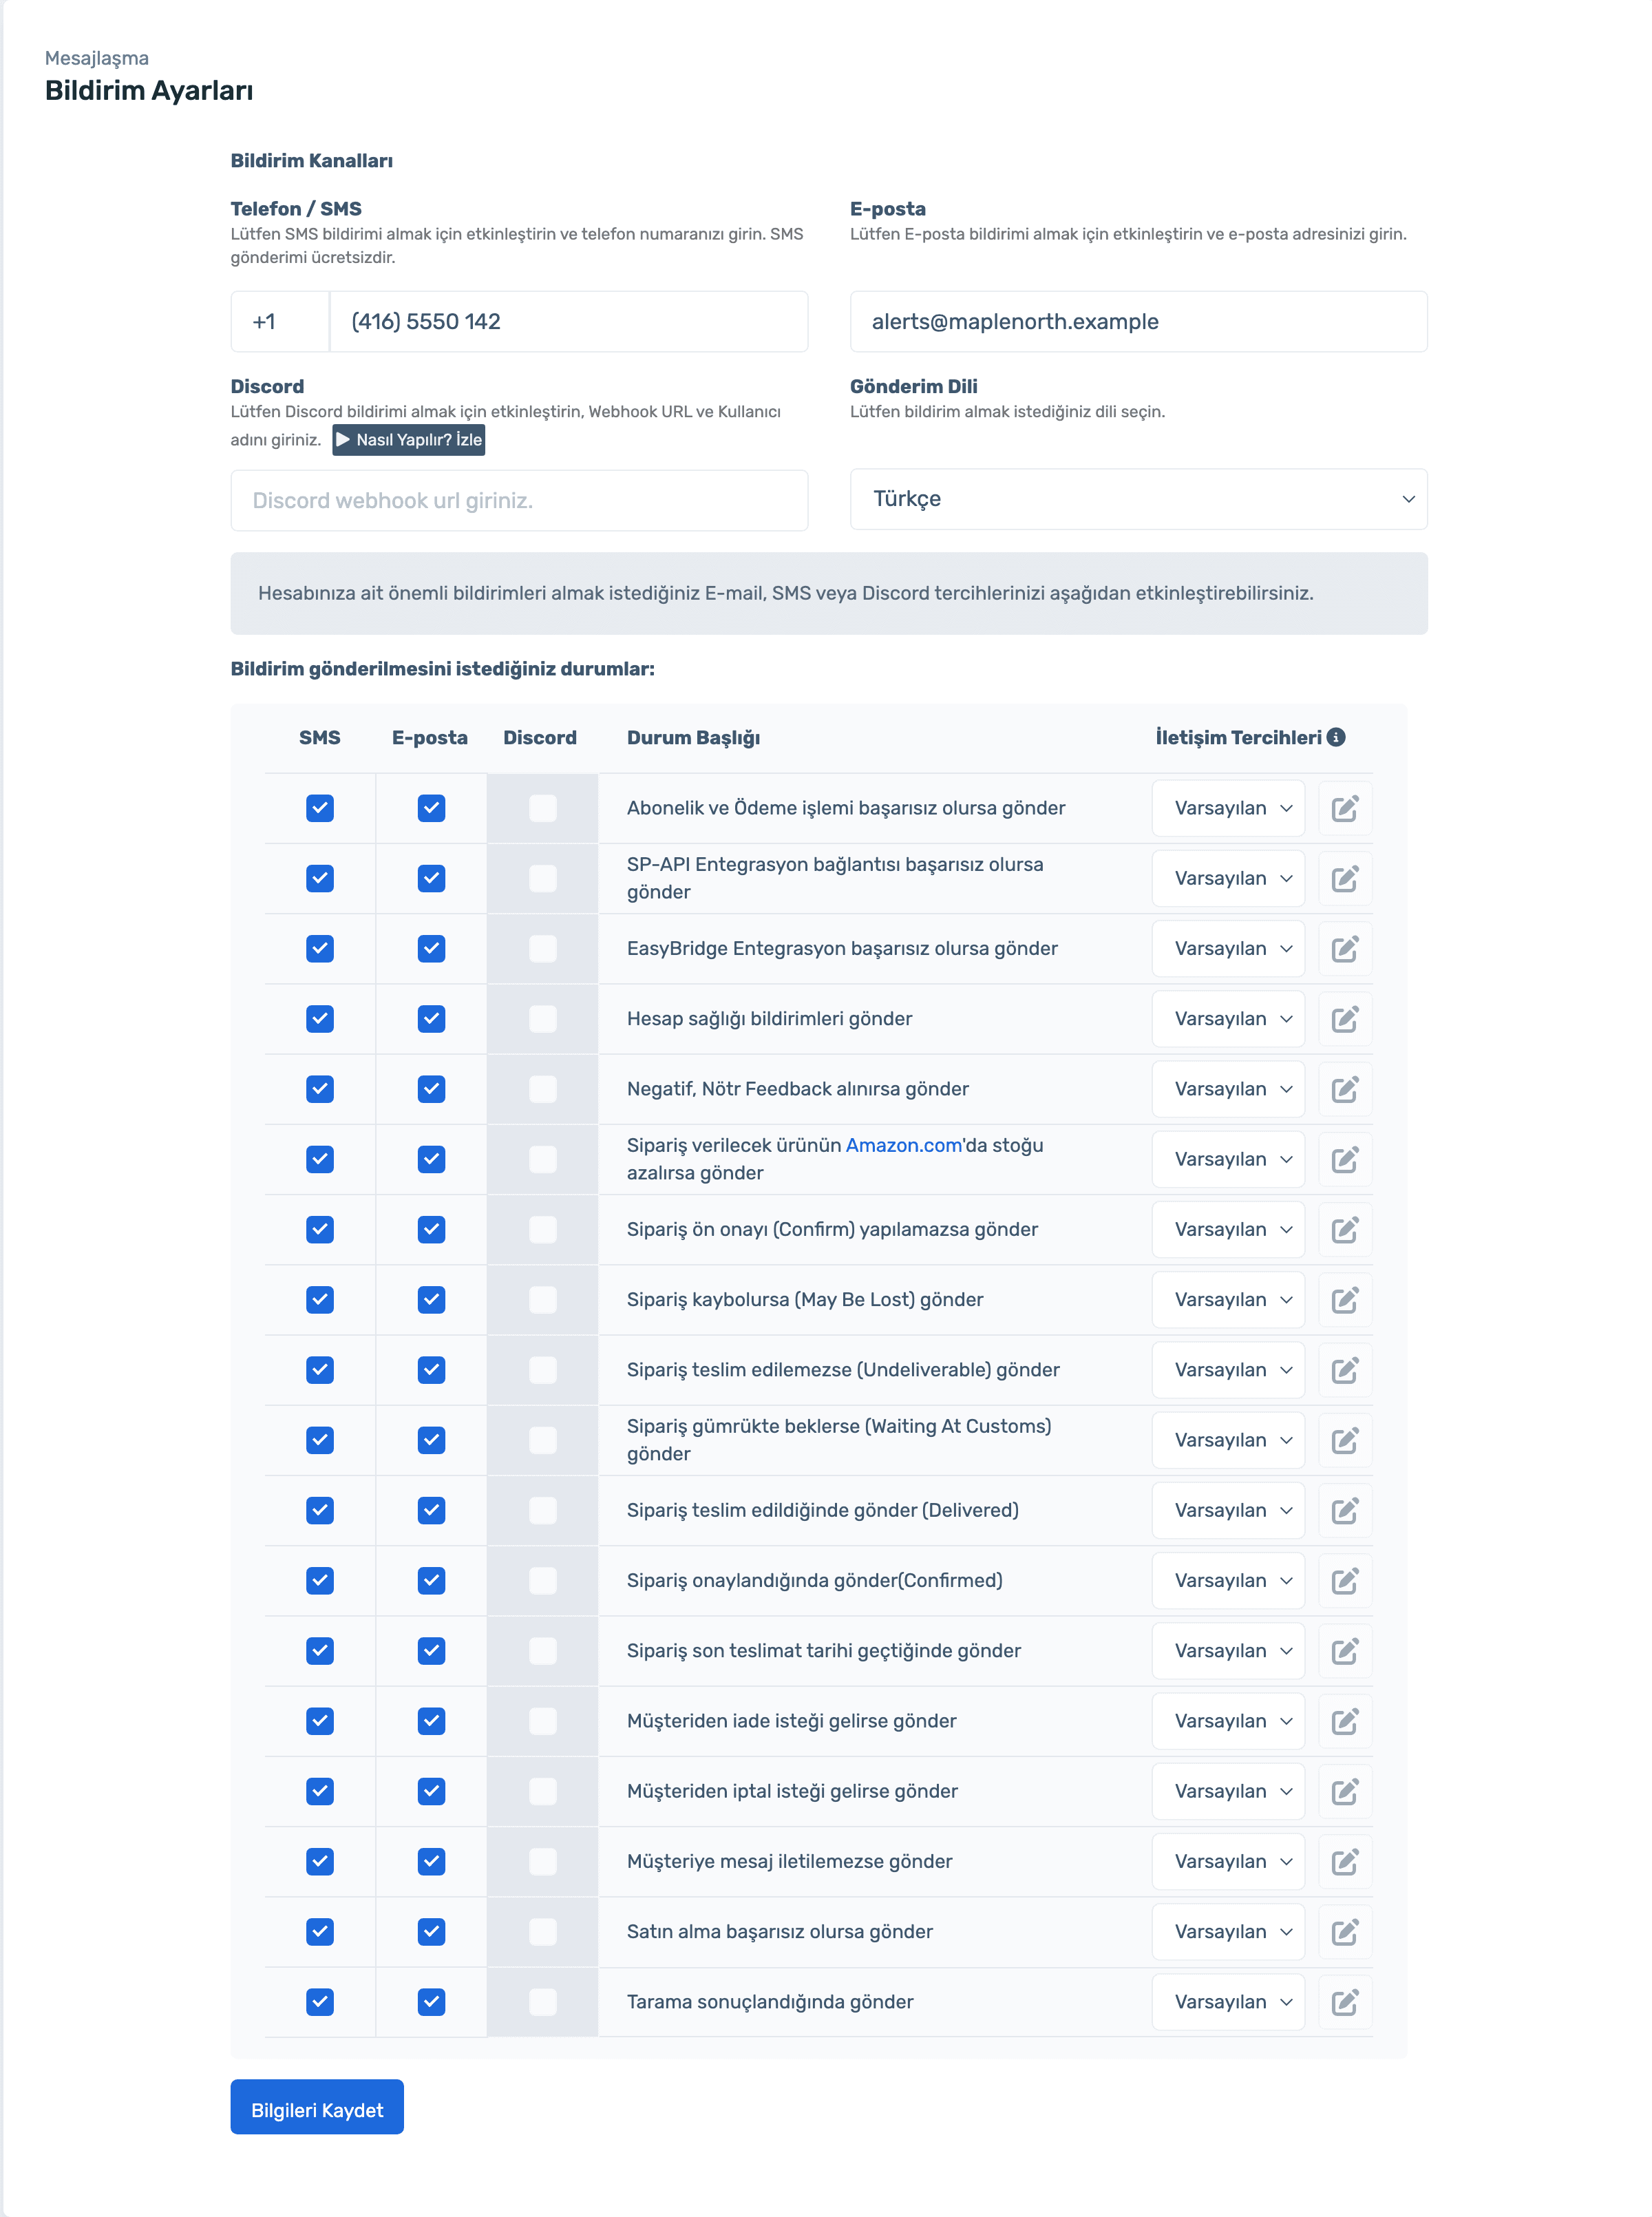Click edit icon for SP-API Entegrasyon row
1652x2217 pixels.
pyautogui.click(x=1344, y=878)
